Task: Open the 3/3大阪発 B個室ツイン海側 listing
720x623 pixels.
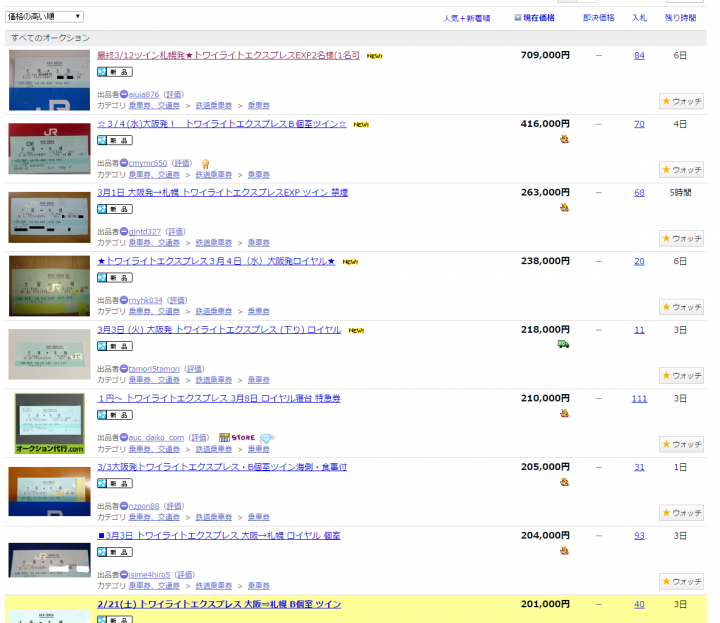Action: (x=222, y=467)
